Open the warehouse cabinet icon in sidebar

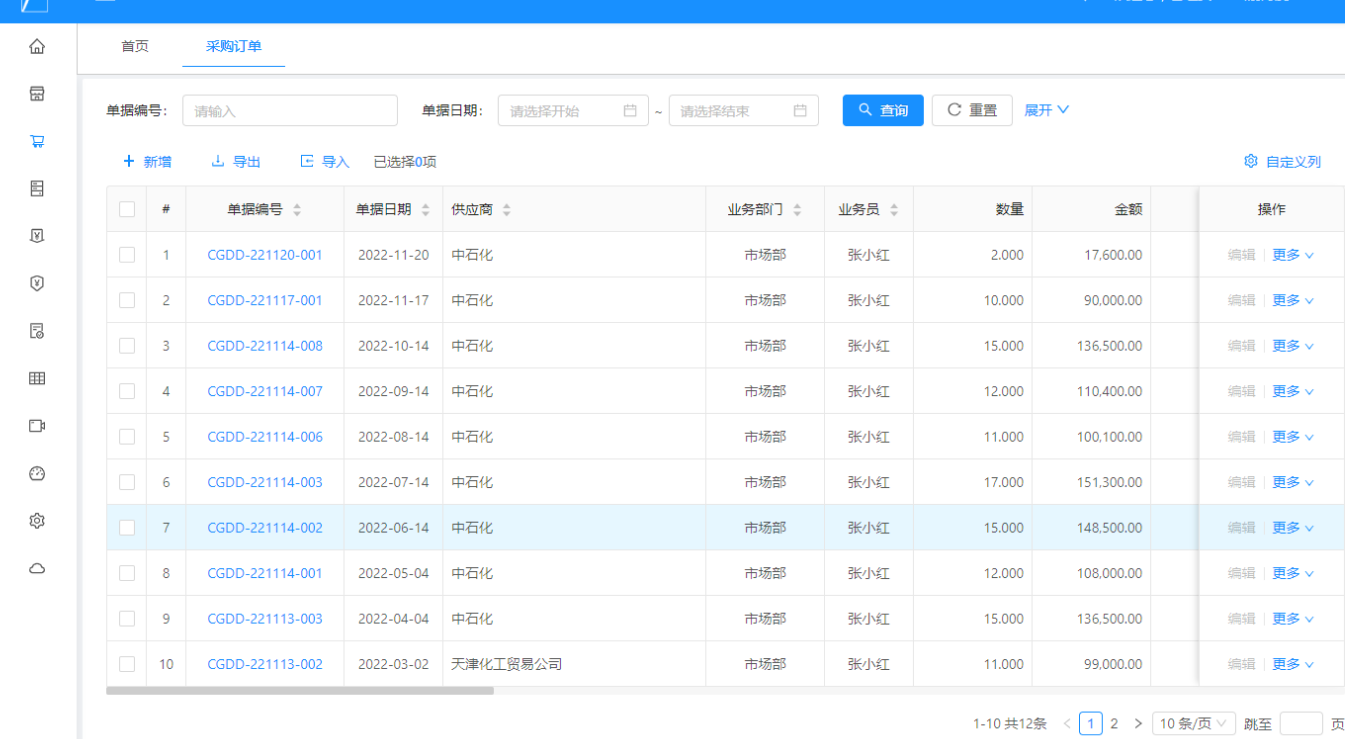(37, 188)
